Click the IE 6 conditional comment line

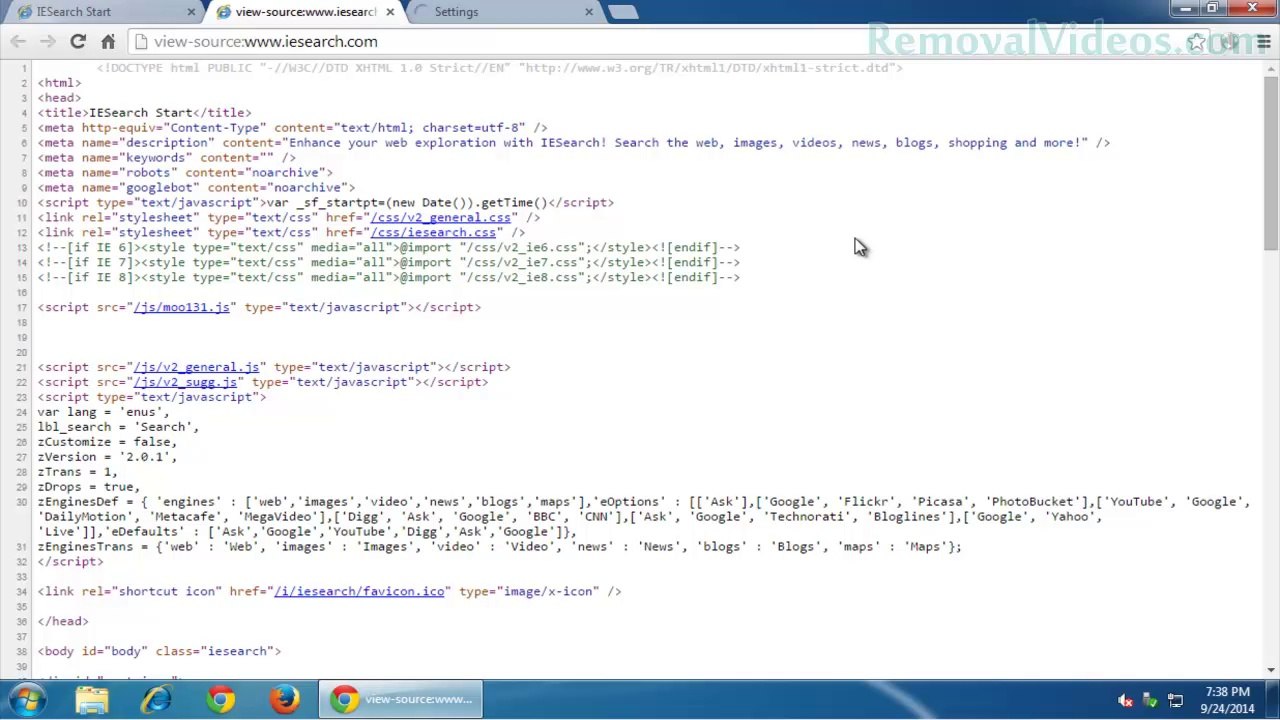click(x=389, y=247)
